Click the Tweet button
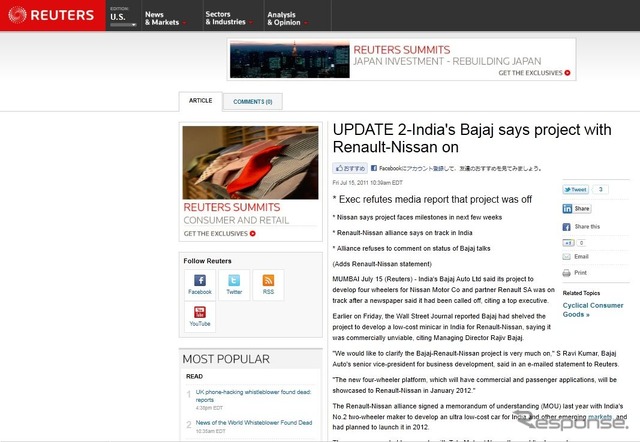 (x=576, y=189)
